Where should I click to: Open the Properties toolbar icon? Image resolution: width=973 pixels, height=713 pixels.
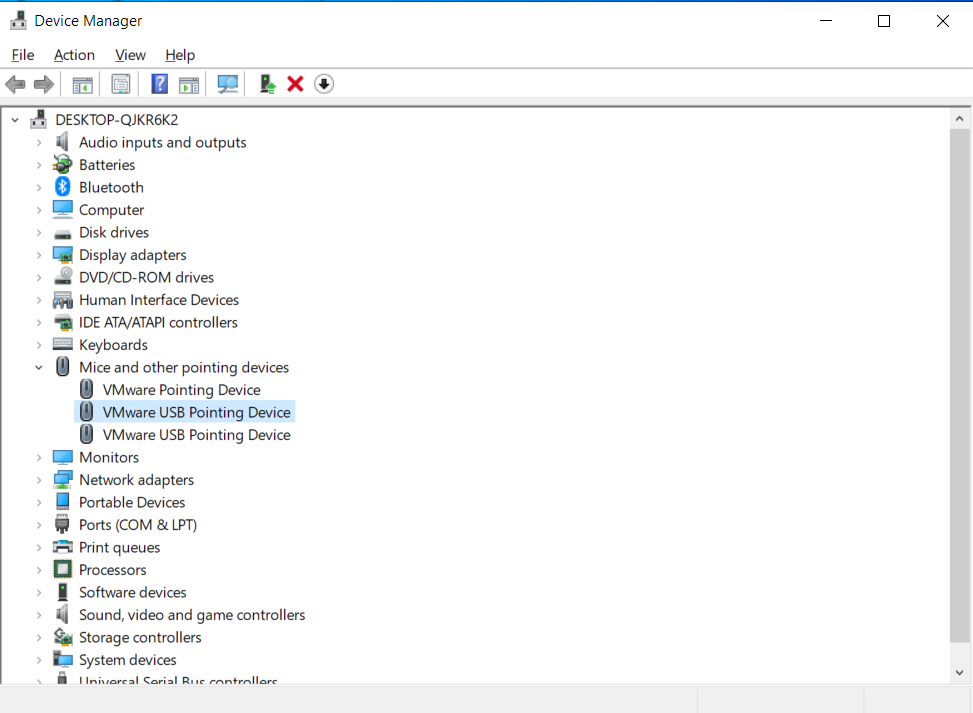click(x=120, y=84)
